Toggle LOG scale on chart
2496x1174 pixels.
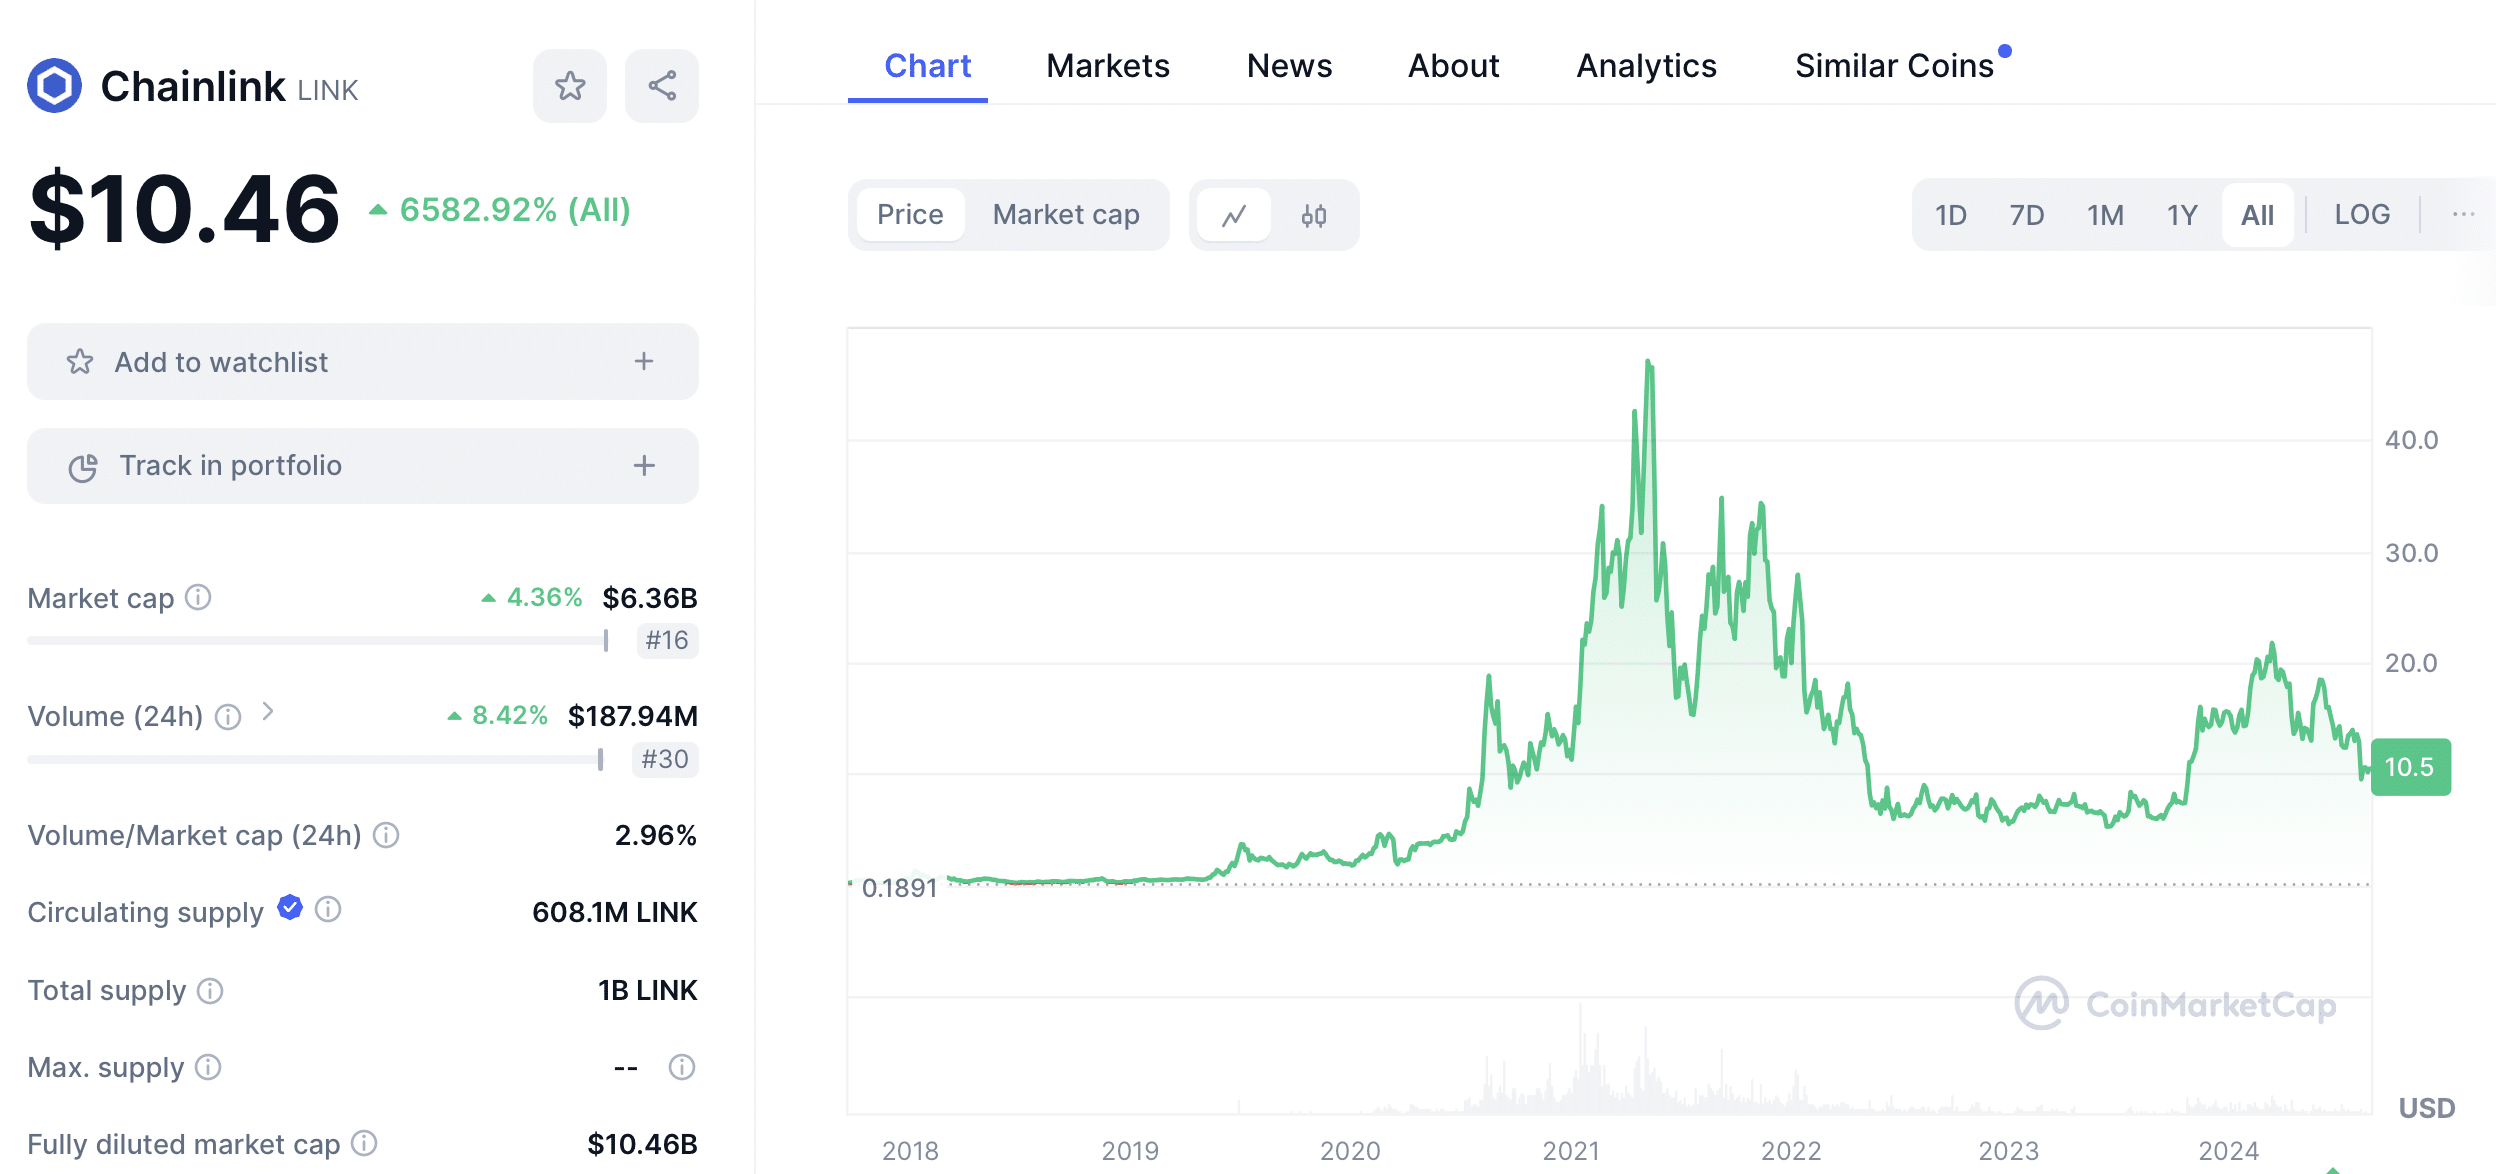pyautogui.click(x=2362, y=214)
